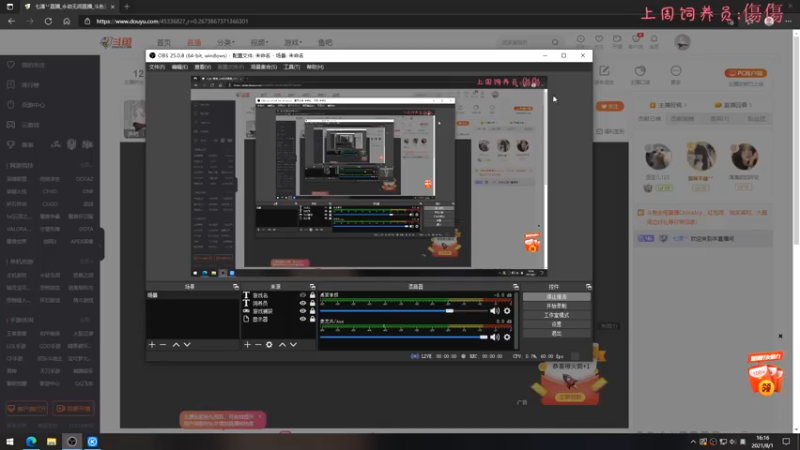Toggle the lock on the game capture source
The height and width of the screenshot is (450, 800).
point(312,311)
